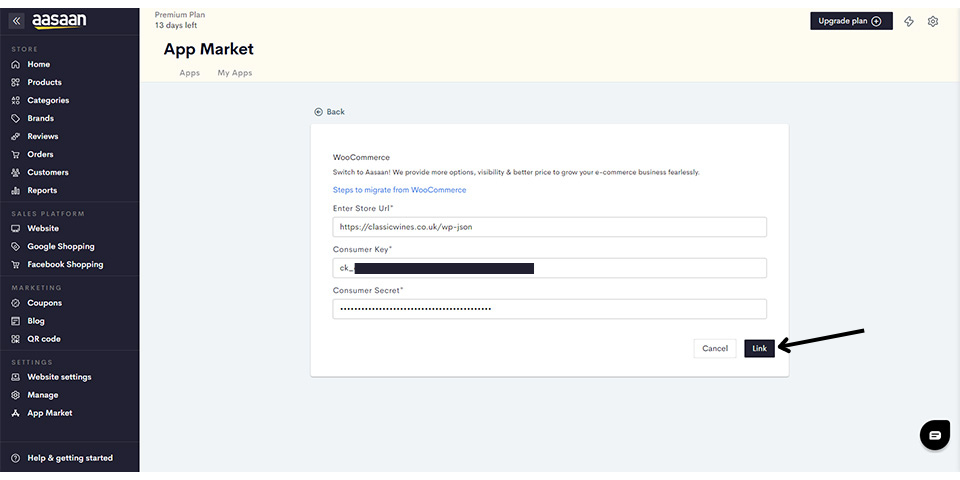The height and width of the screenshot is (480, 960).
Task: Click the aasaan logo
Action: tap(59, 21)
